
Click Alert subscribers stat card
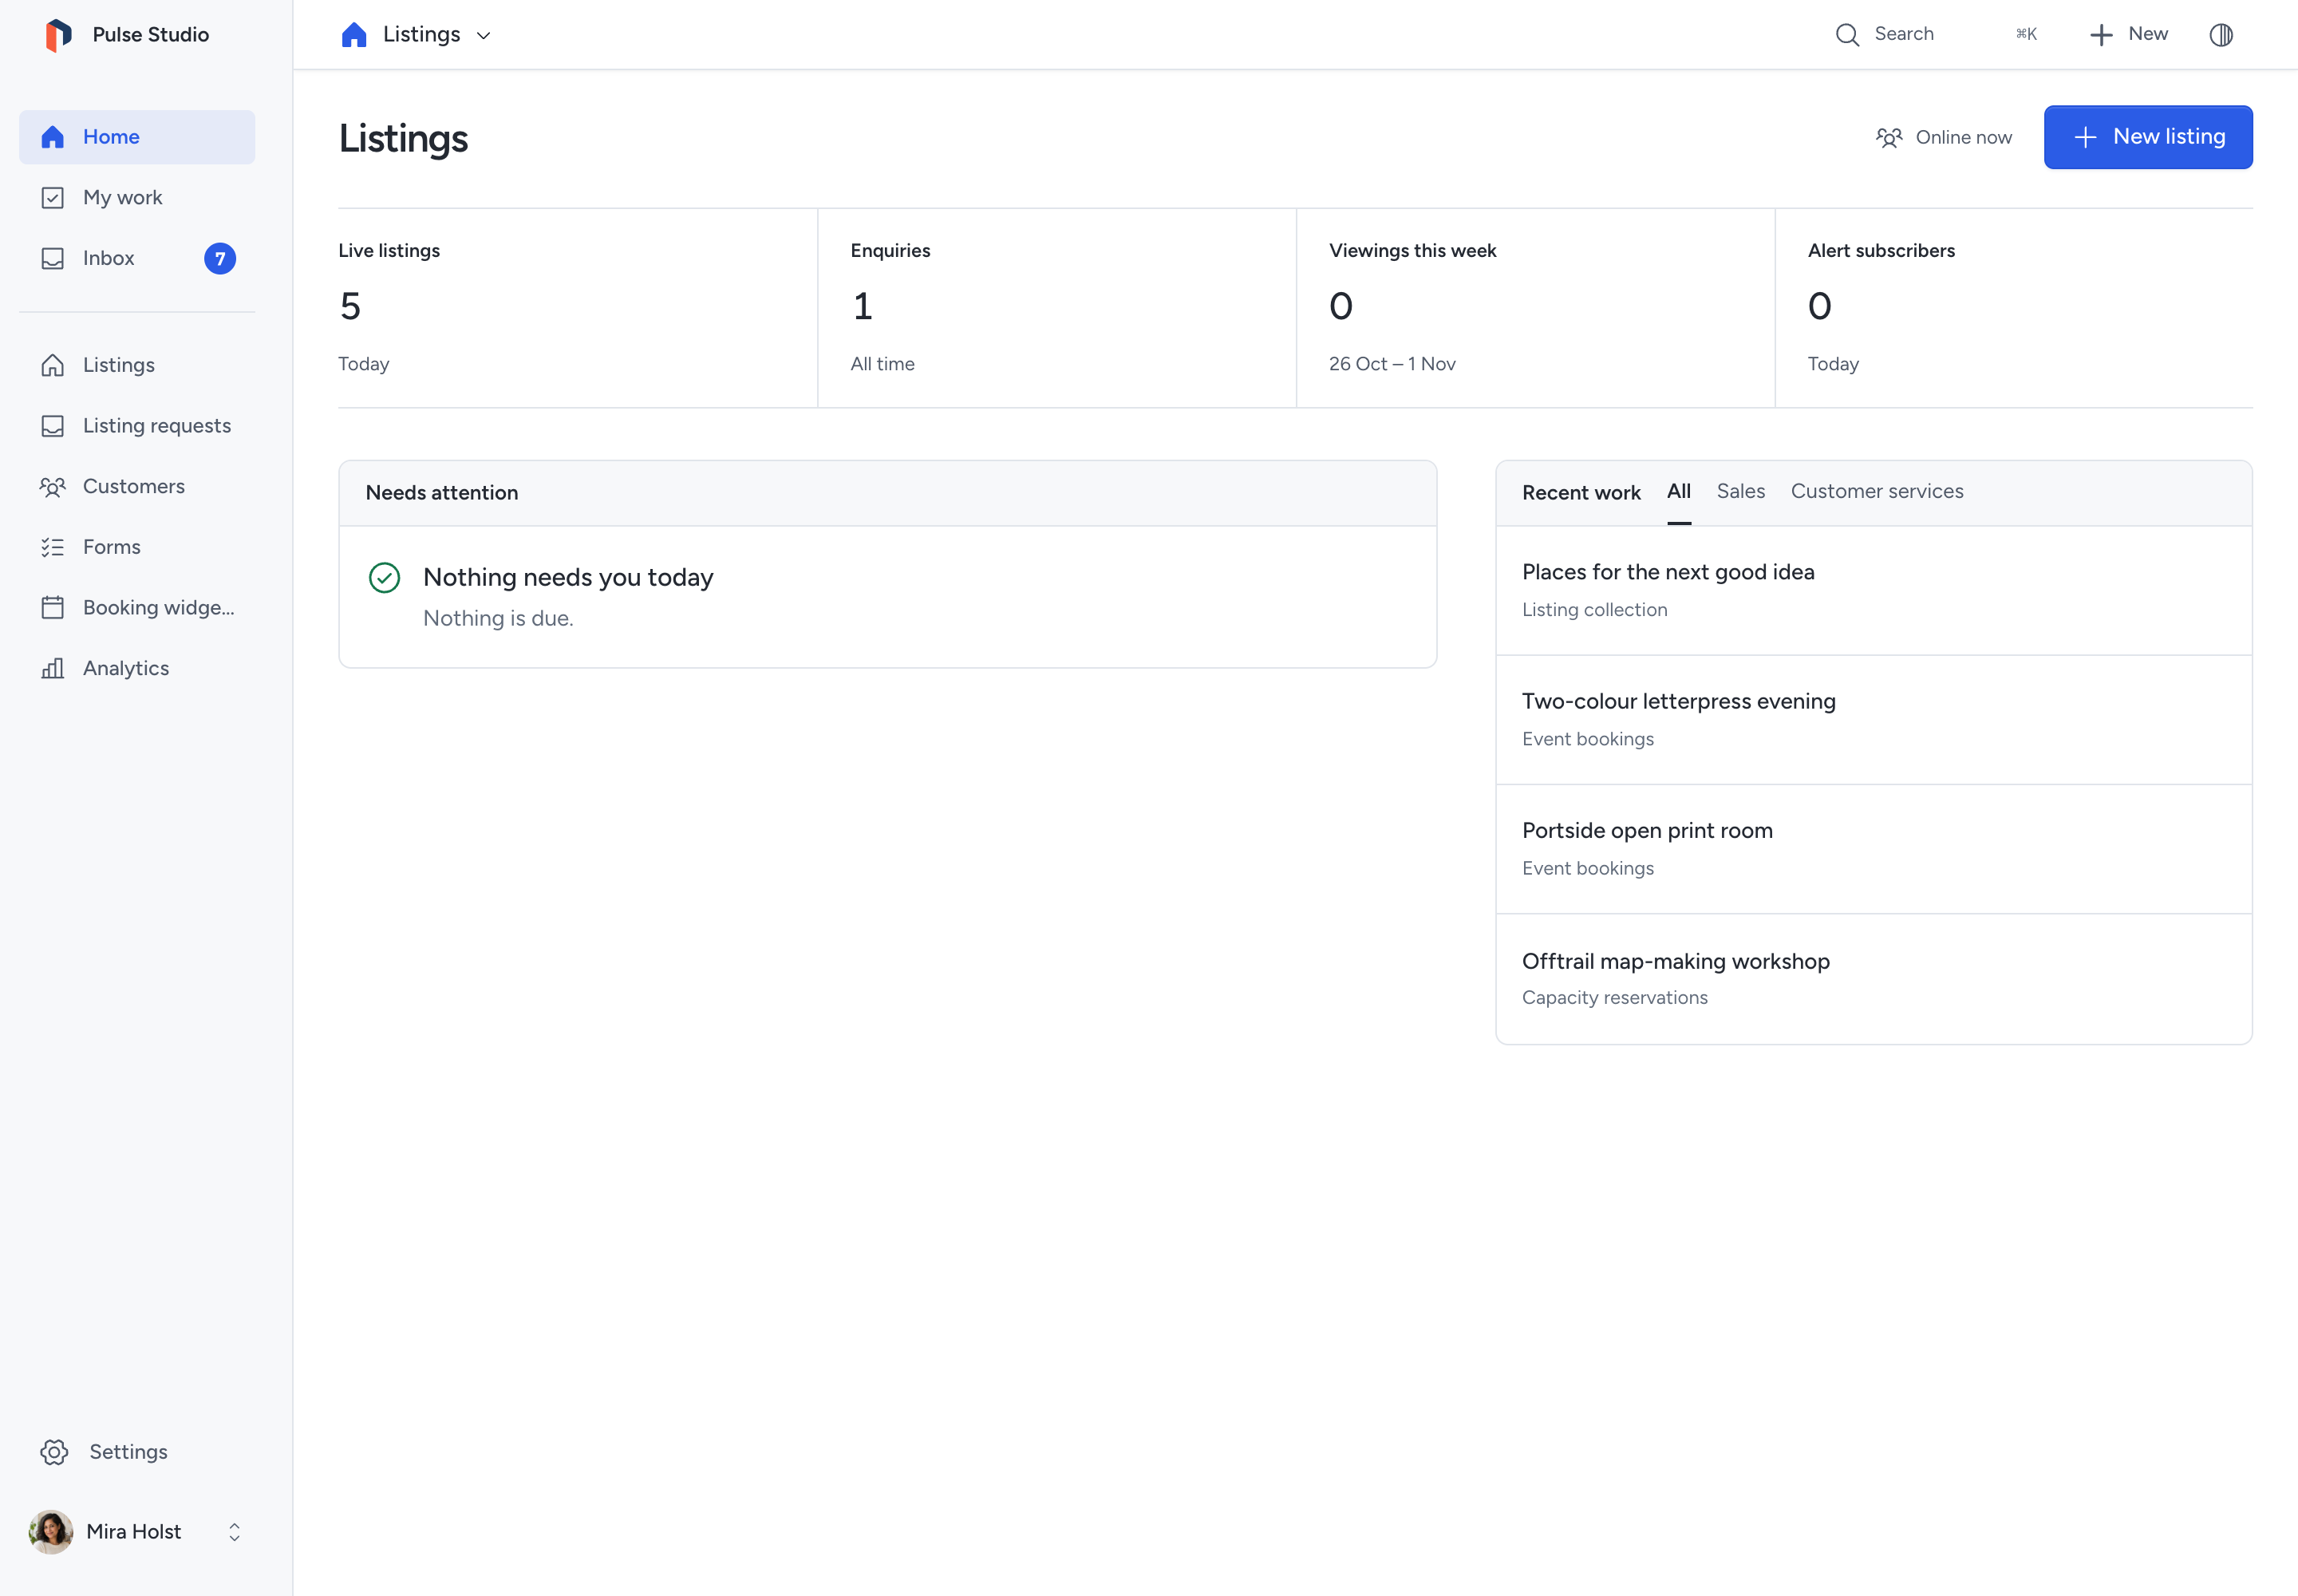tap(2014, 308)
